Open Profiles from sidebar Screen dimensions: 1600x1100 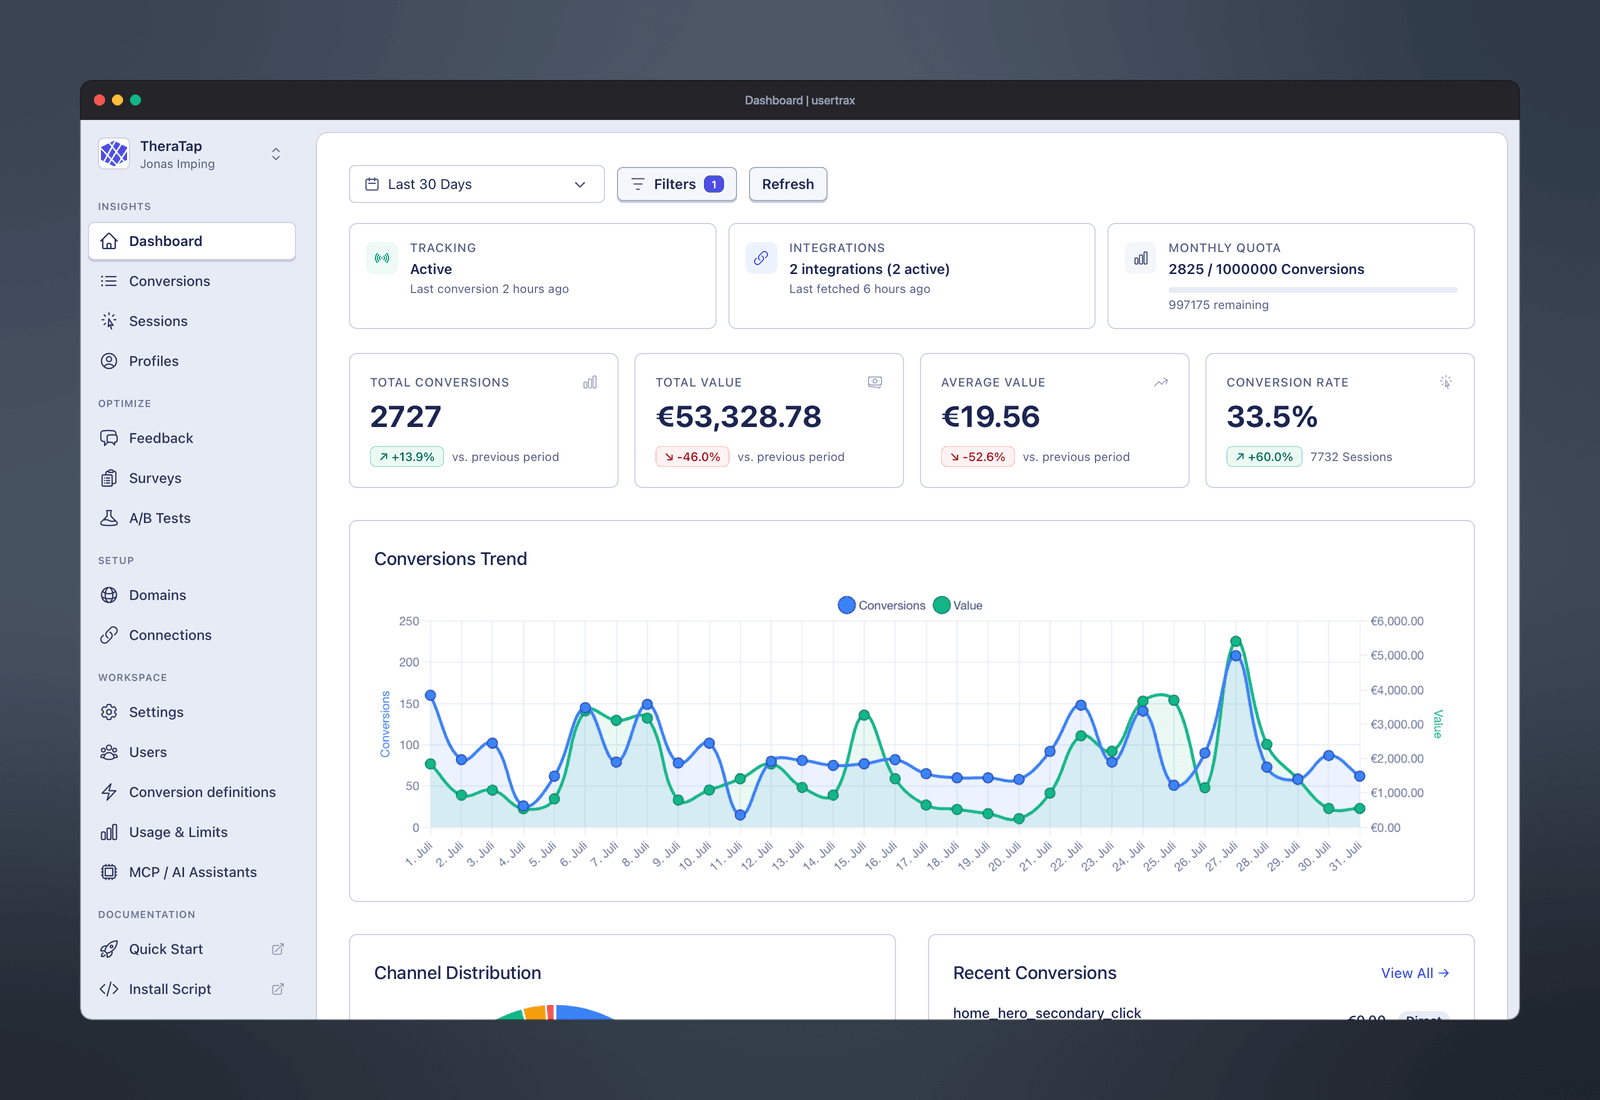pos(192,361)
